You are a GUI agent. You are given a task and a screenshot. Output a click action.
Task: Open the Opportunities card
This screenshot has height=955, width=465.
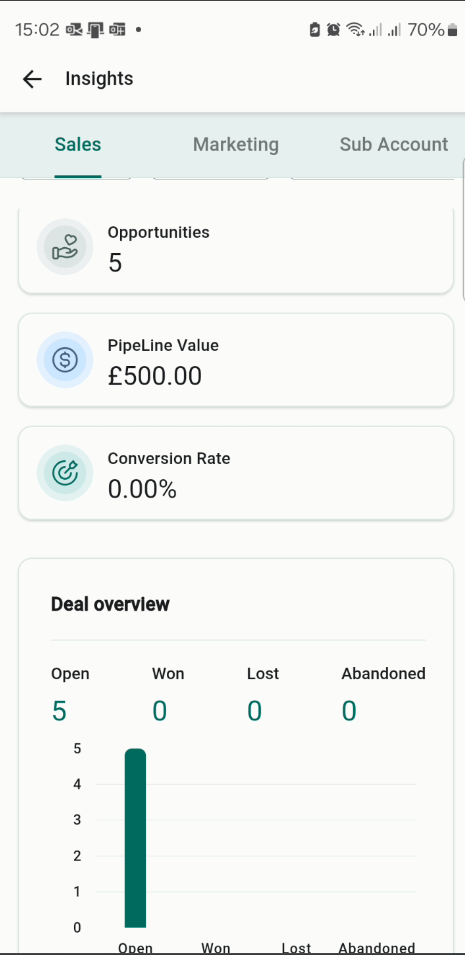tap(236, 249)
